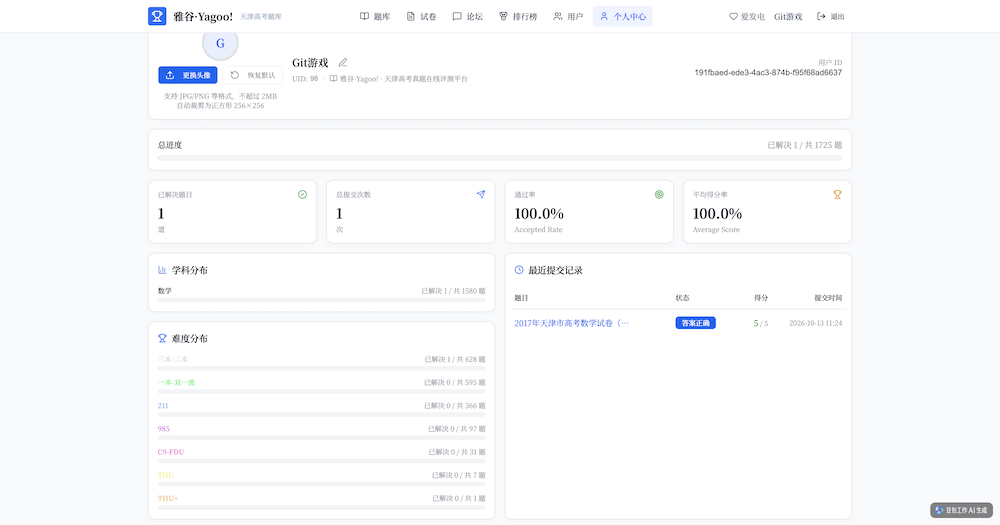Click the person icon next to 个人中心

point(604,17)
